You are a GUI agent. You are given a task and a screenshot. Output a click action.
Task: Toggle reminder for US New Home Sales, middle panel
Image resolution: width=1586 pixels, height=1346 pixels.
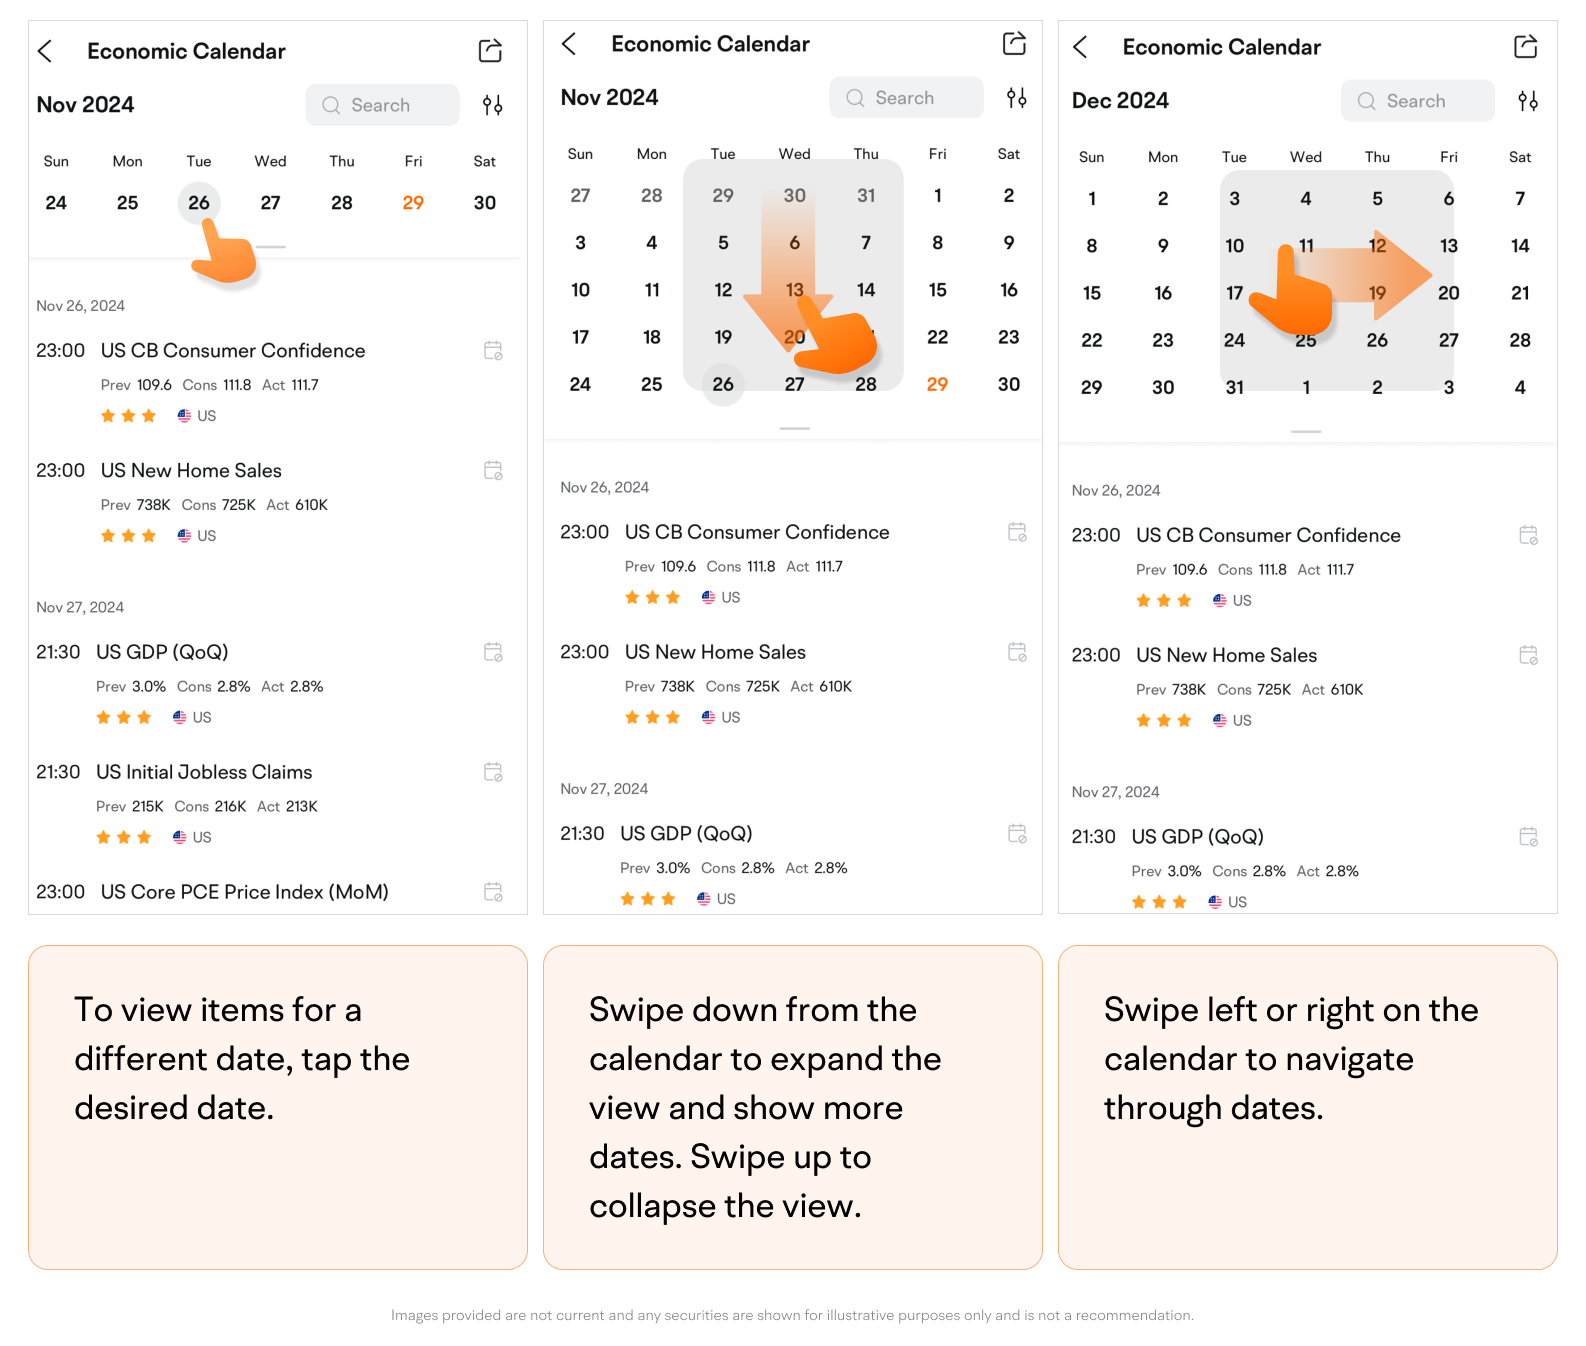click(1017, 652)
